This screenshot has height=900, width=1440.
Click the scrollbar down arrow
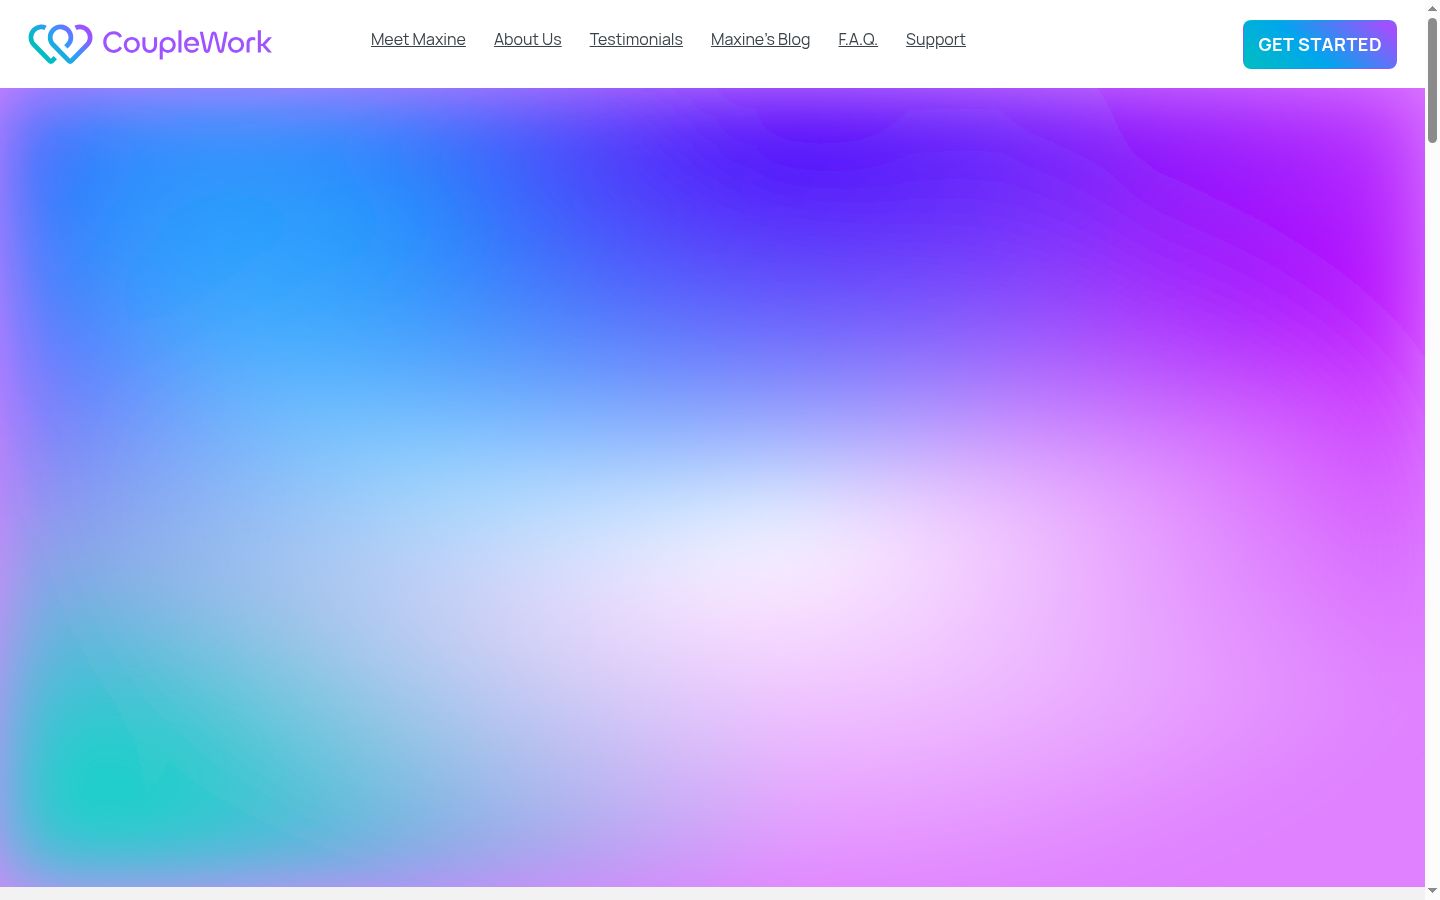[x=1432, y=891]
